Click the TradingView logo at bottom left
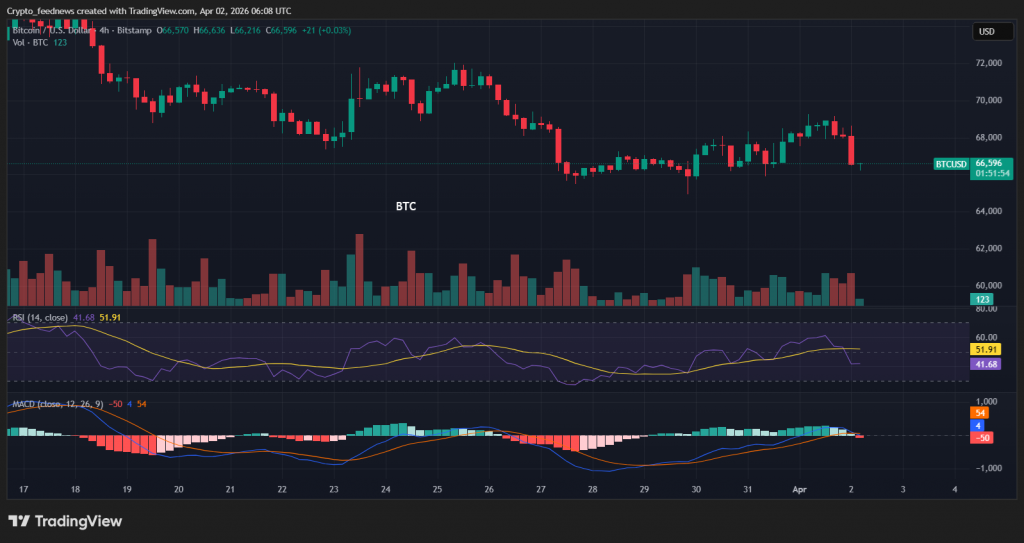Viewport: 1024px width, 543px height. pyautogui.click(x=65, y=521)
